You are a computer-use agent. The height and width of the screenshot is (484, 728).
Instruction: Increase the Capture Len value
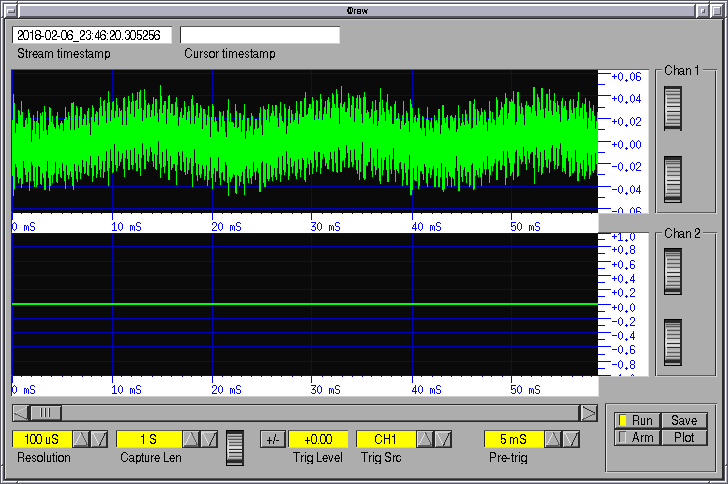click(x=193, y=439)
